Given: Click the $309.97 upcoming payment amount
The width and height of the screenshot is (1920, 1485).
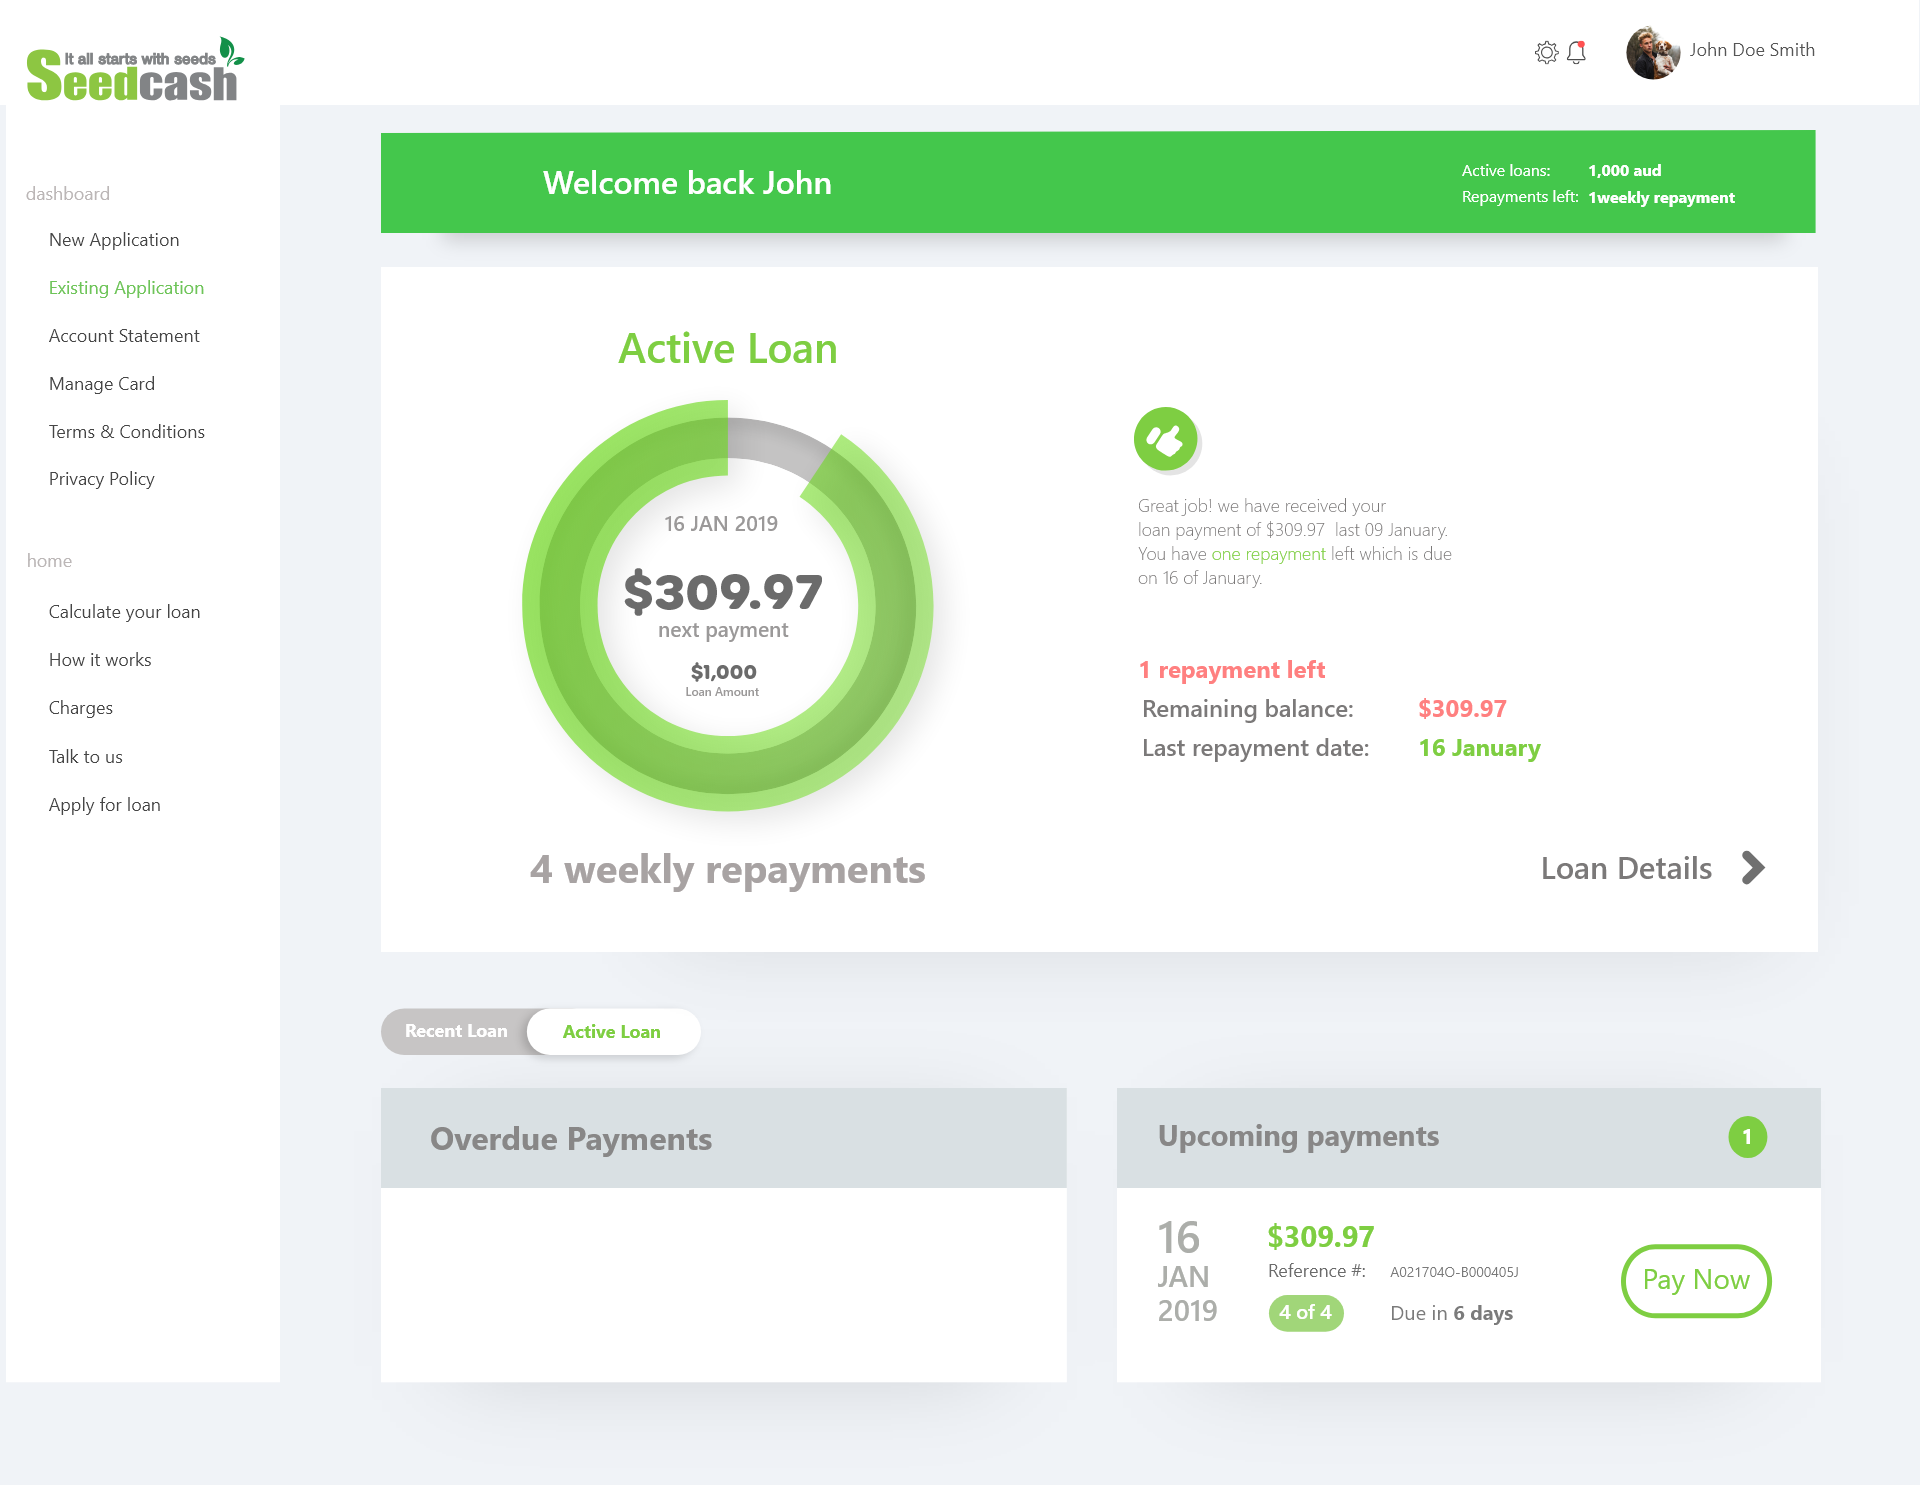Looking at the screenshot, I should pos(1320,1237).
